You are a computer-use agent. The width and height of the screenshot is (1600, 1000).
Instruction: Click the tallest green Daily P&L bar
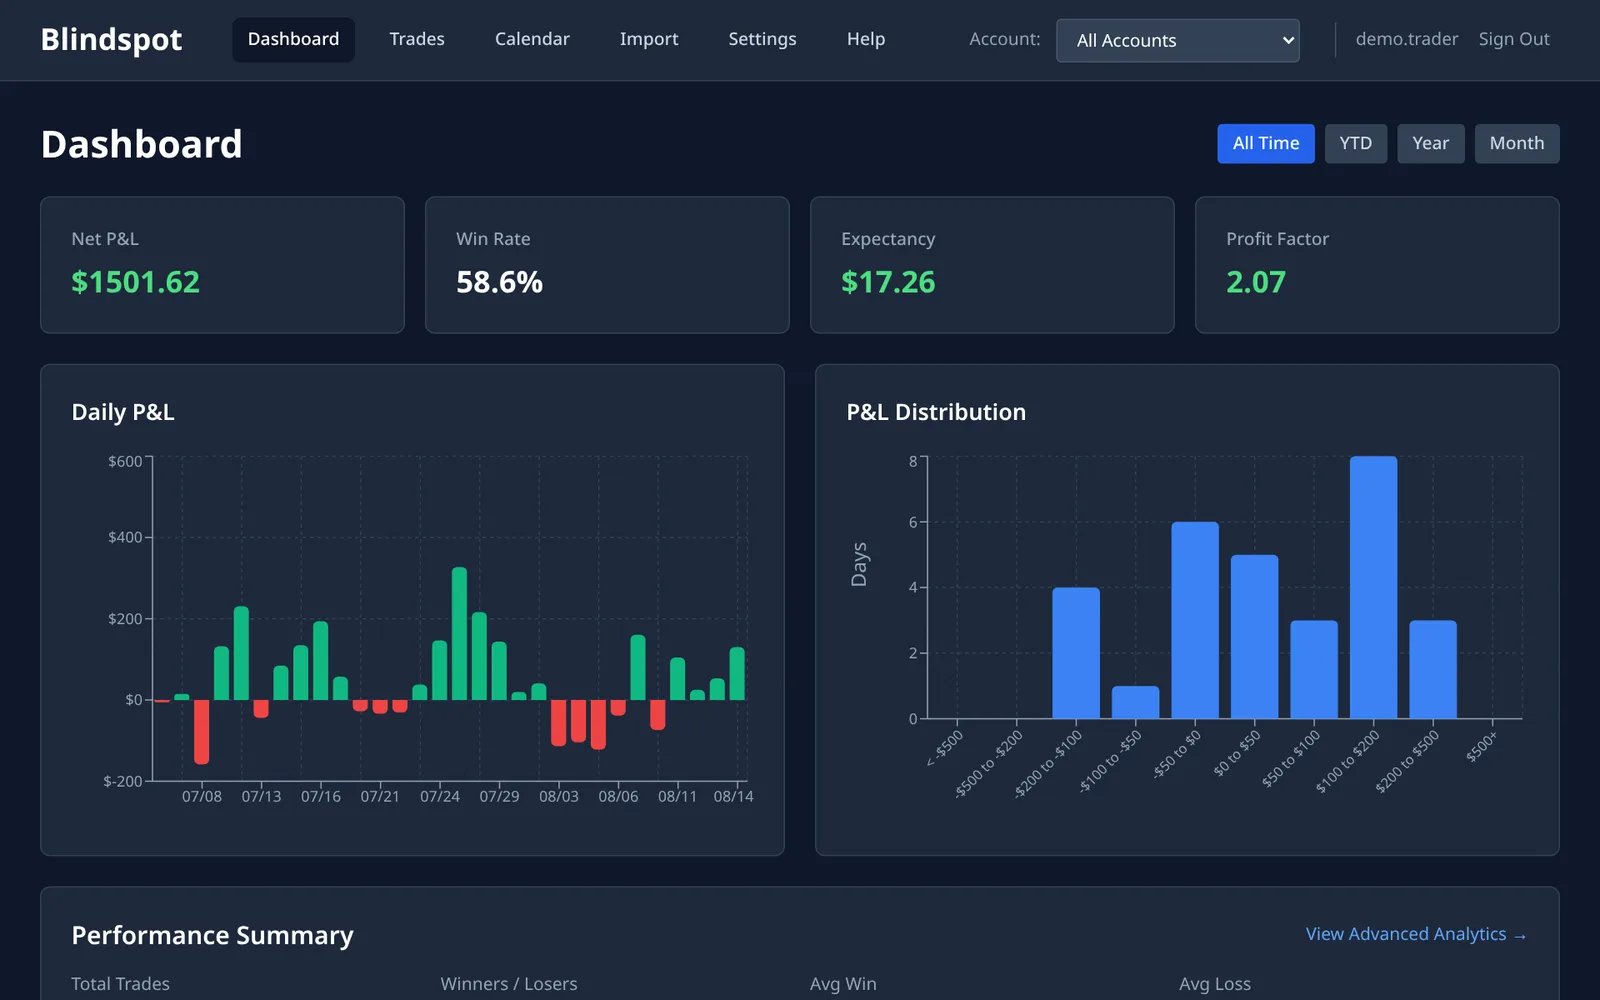pyautogui.click(x=459, y=633)
